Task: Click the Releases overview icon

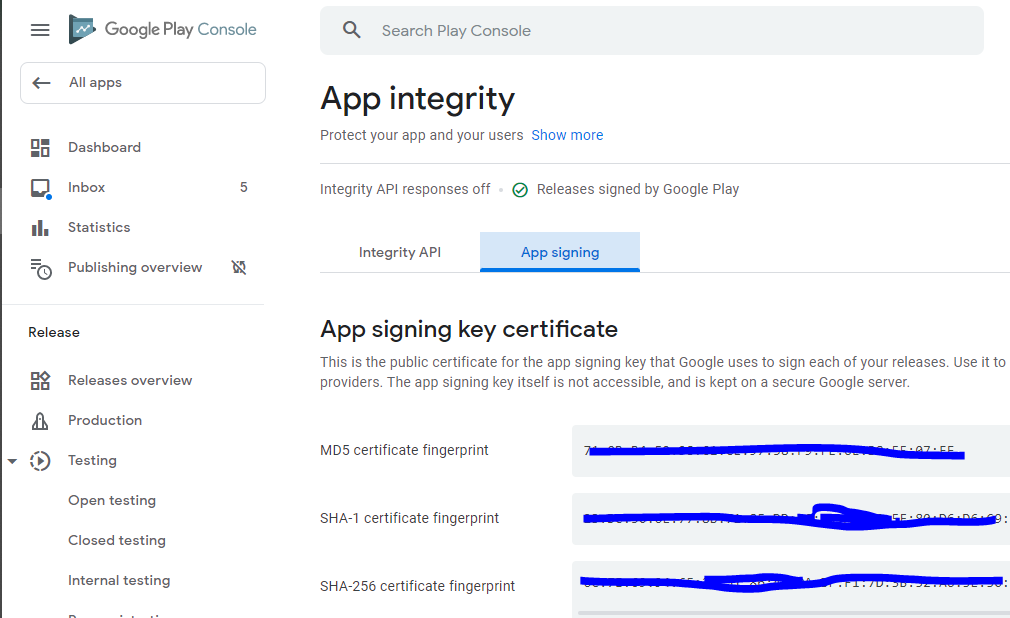Action: click(40, 381)
